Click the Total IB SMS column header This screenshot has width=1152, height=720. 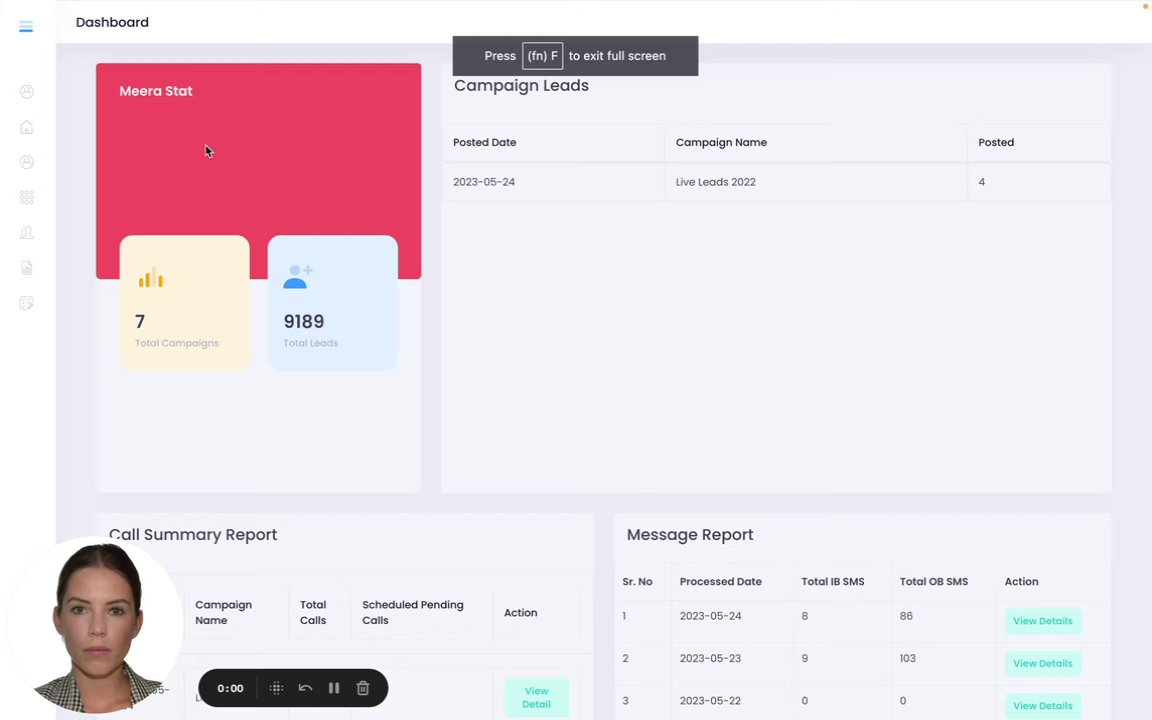click(832, 581)
